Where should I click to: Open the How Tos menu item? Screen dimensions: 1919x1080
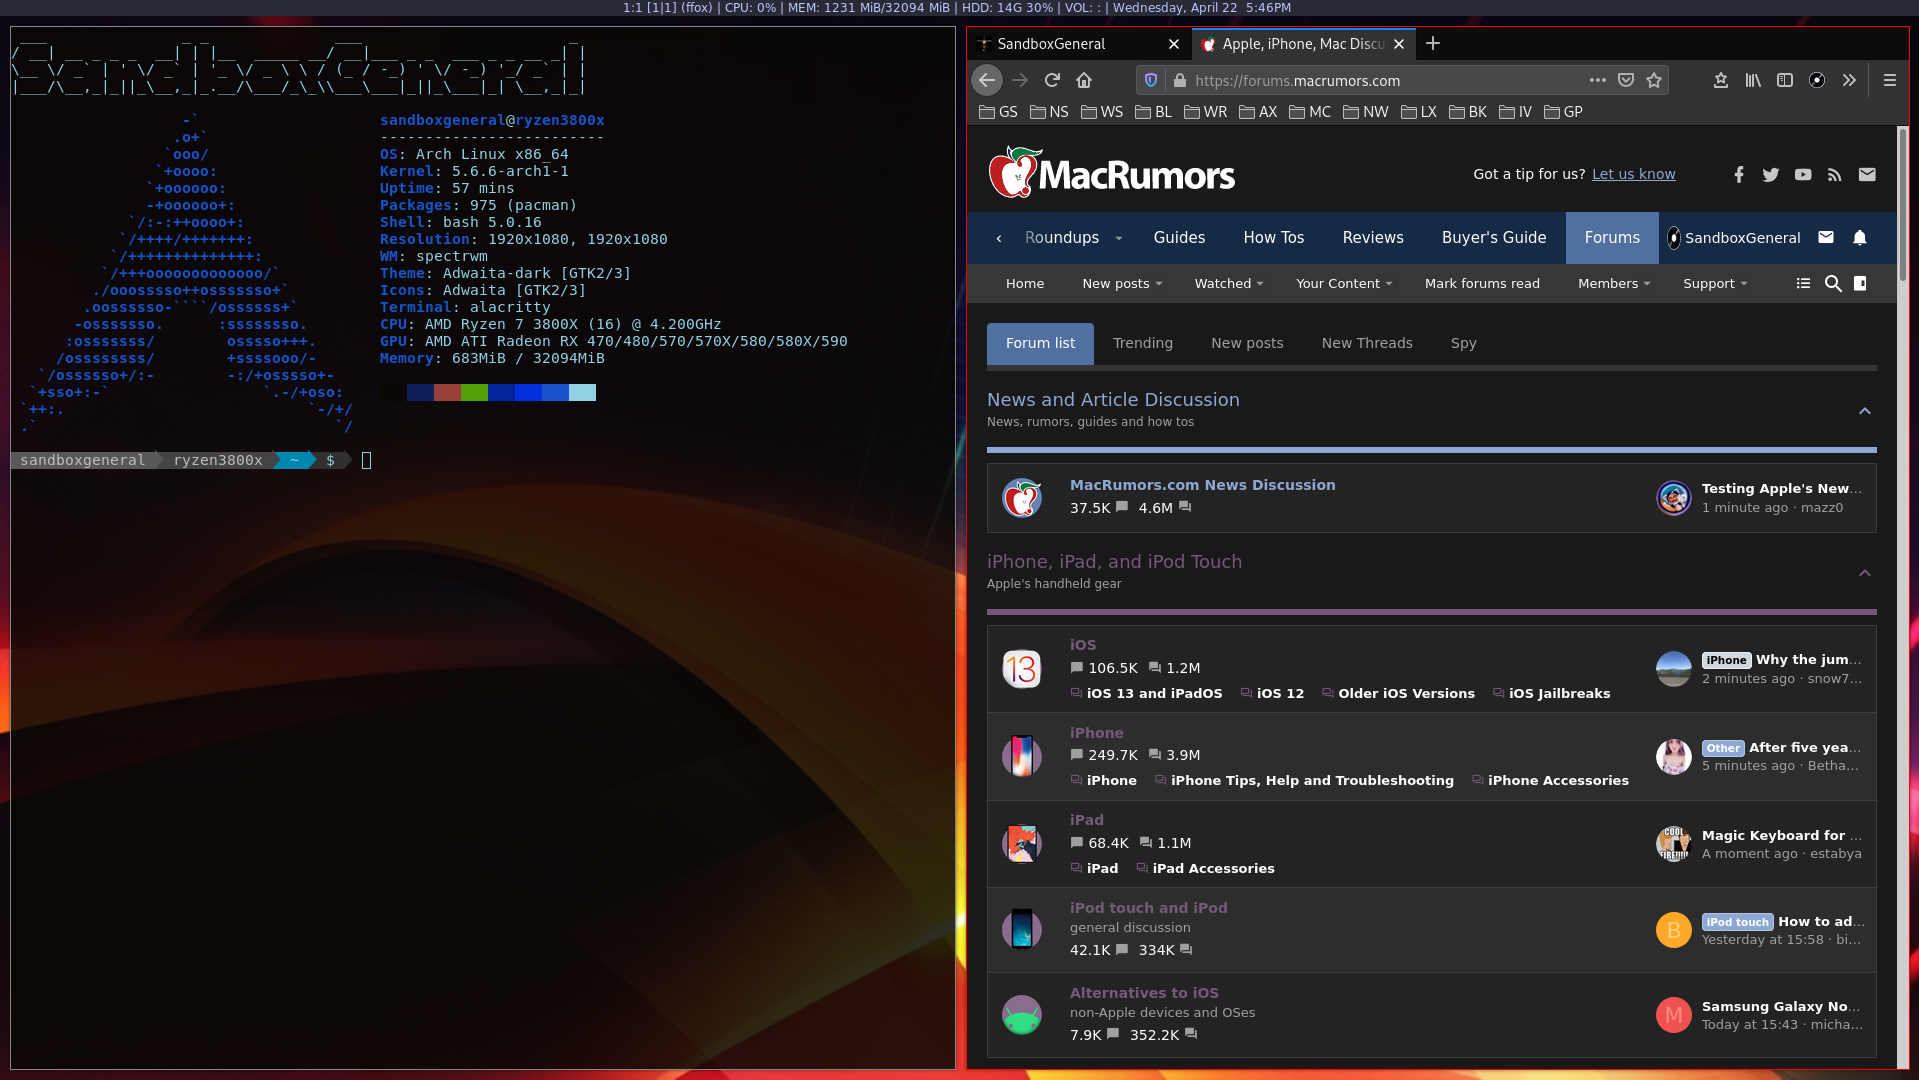[1273, 237]
